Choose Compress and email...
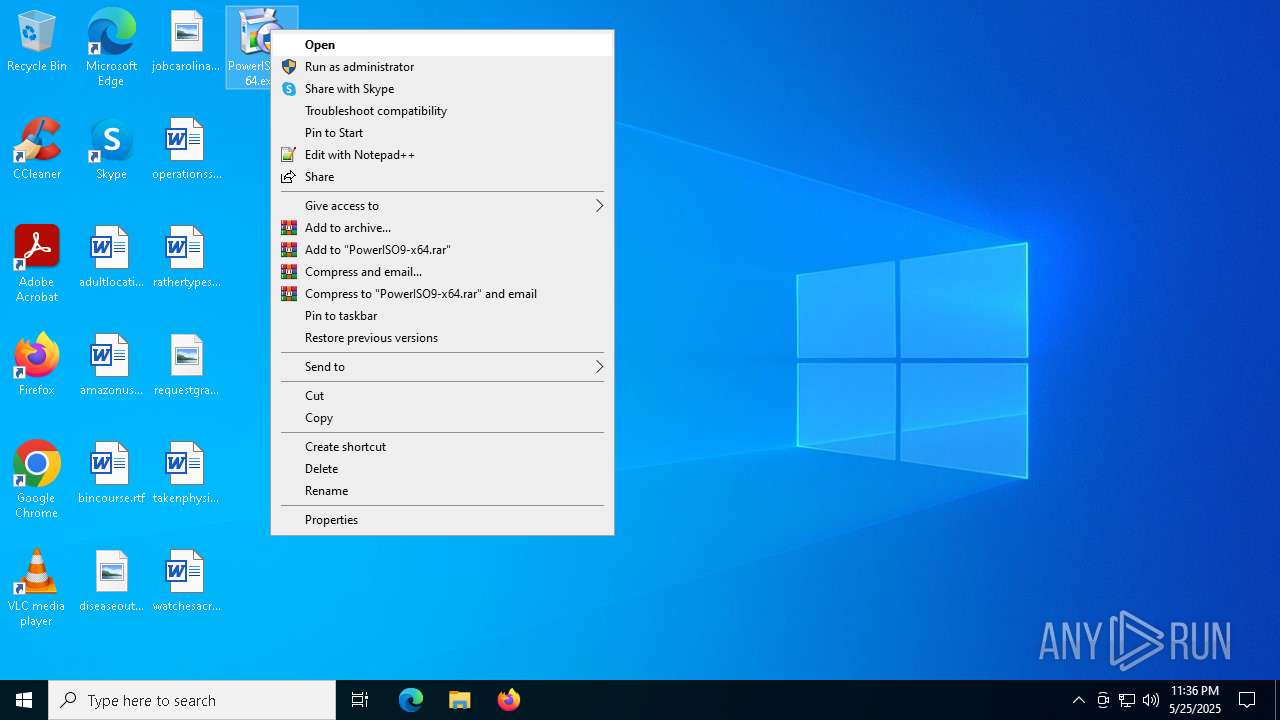 [x=443, y=271]
